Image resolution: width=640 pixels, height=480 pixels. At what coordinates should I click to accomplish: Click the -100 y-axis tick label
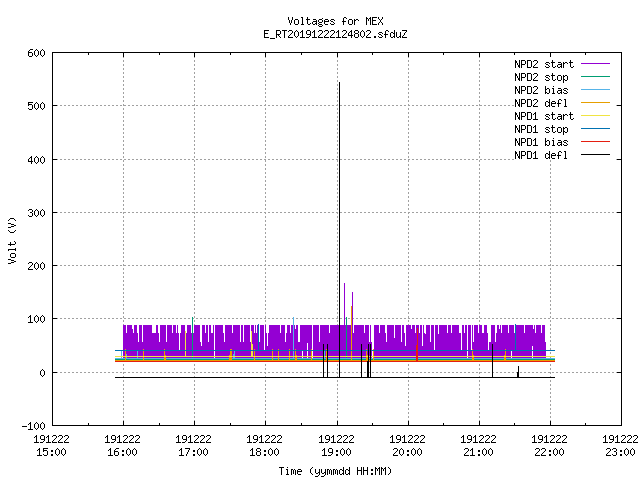[33, 426]
